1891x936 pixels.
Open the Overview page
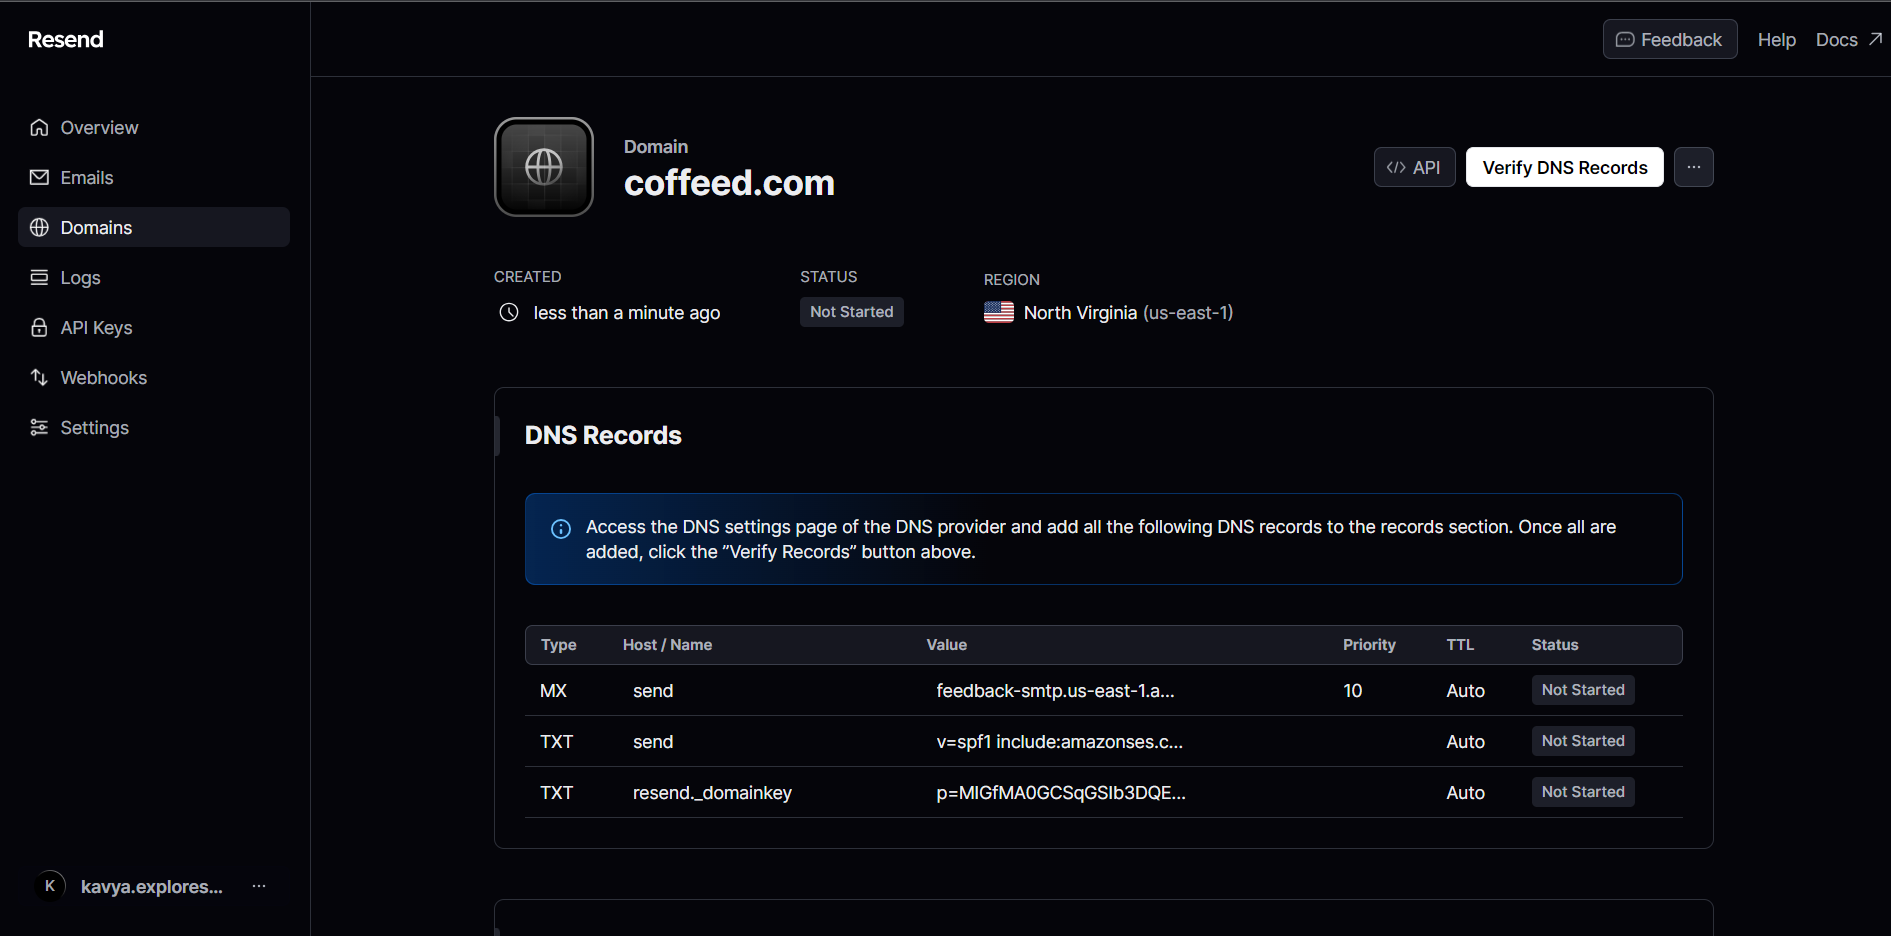[x=154, y=127]
